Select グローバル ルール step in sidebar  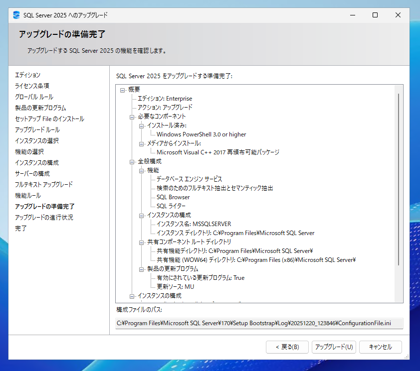pyautogui.click(x=34, y=97)
